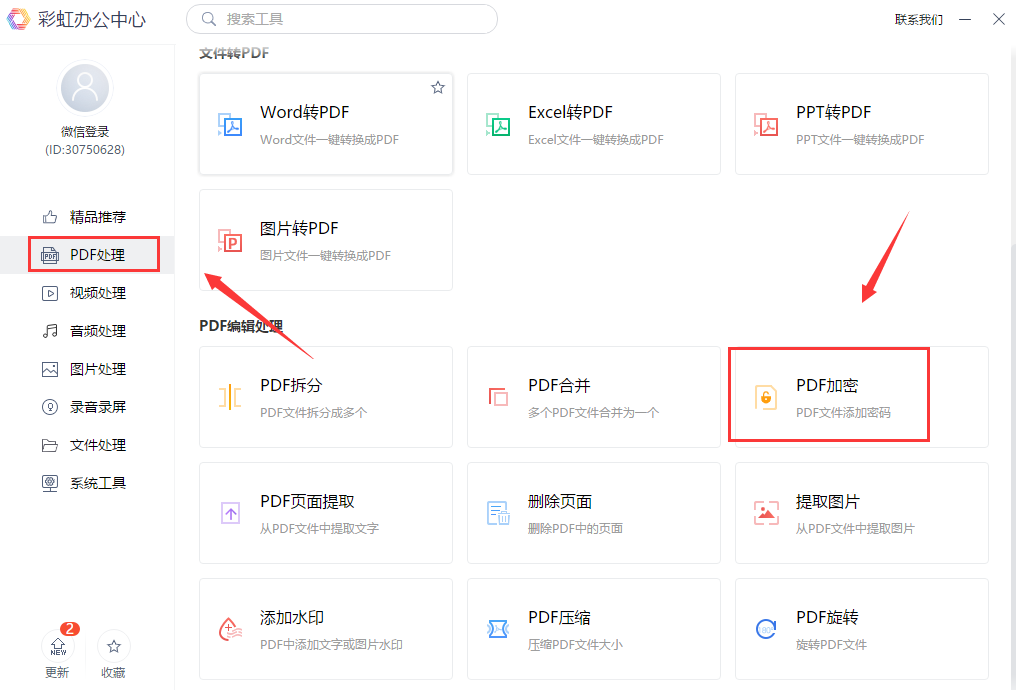Click the user avatar for 微信登录
This screenshot has width=1016, height=690.
[85, 87]
